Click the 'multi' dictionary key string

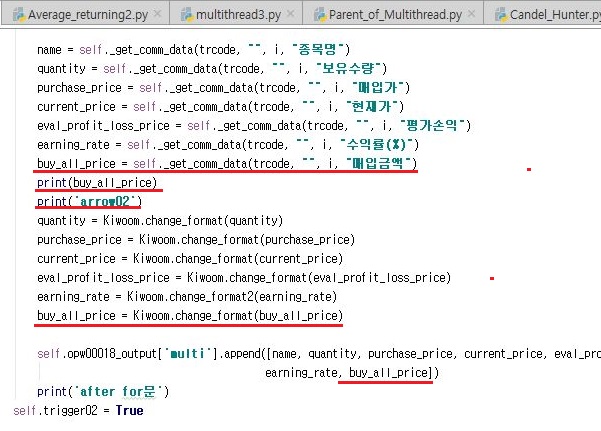[x=187, y=354]
